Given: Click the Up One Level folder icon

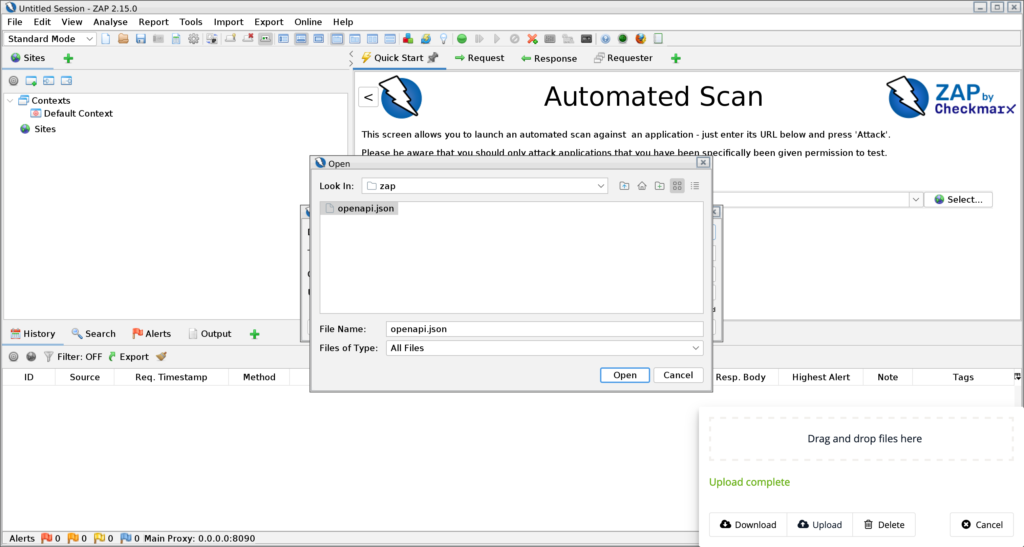Looking at the screenshot, I should click(x=624, y=186).
